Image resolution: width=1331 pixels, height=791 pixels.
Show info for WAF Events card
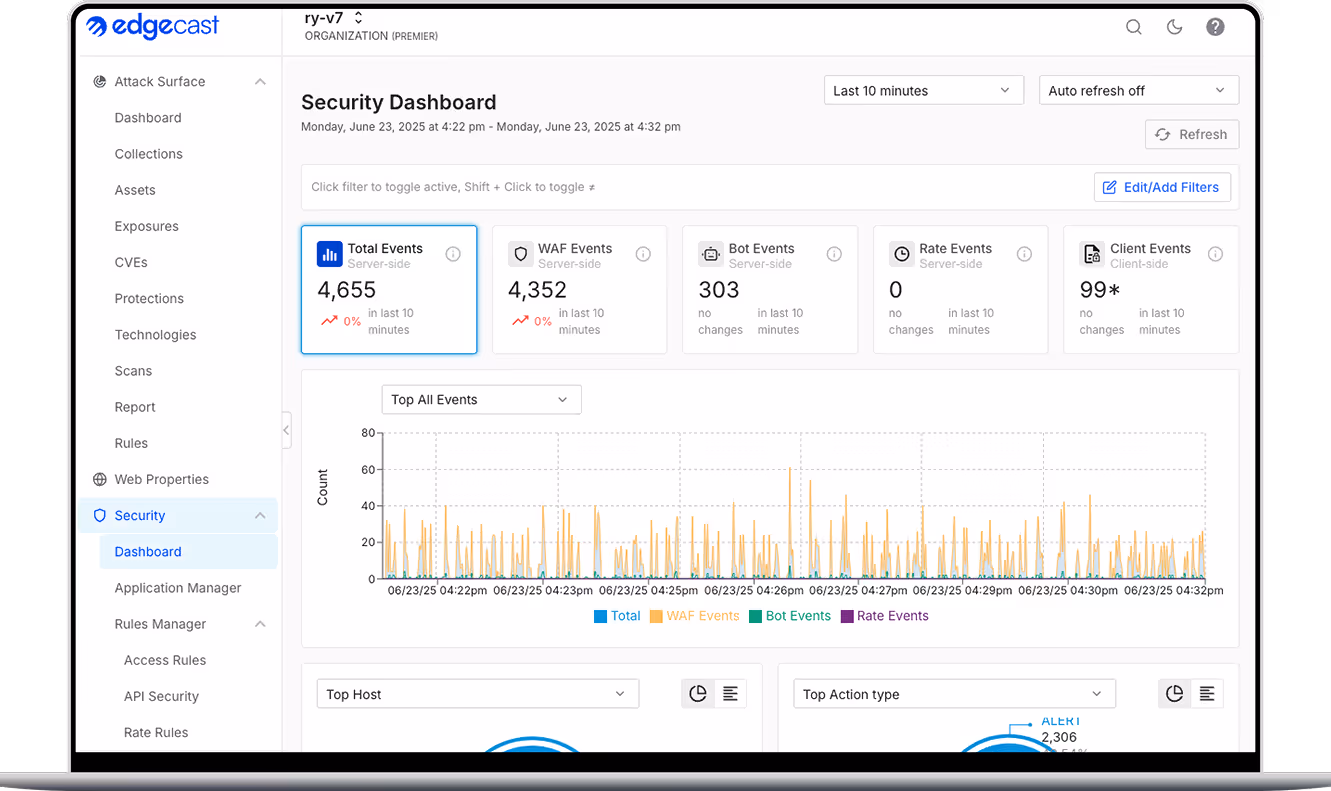(643, 254)
